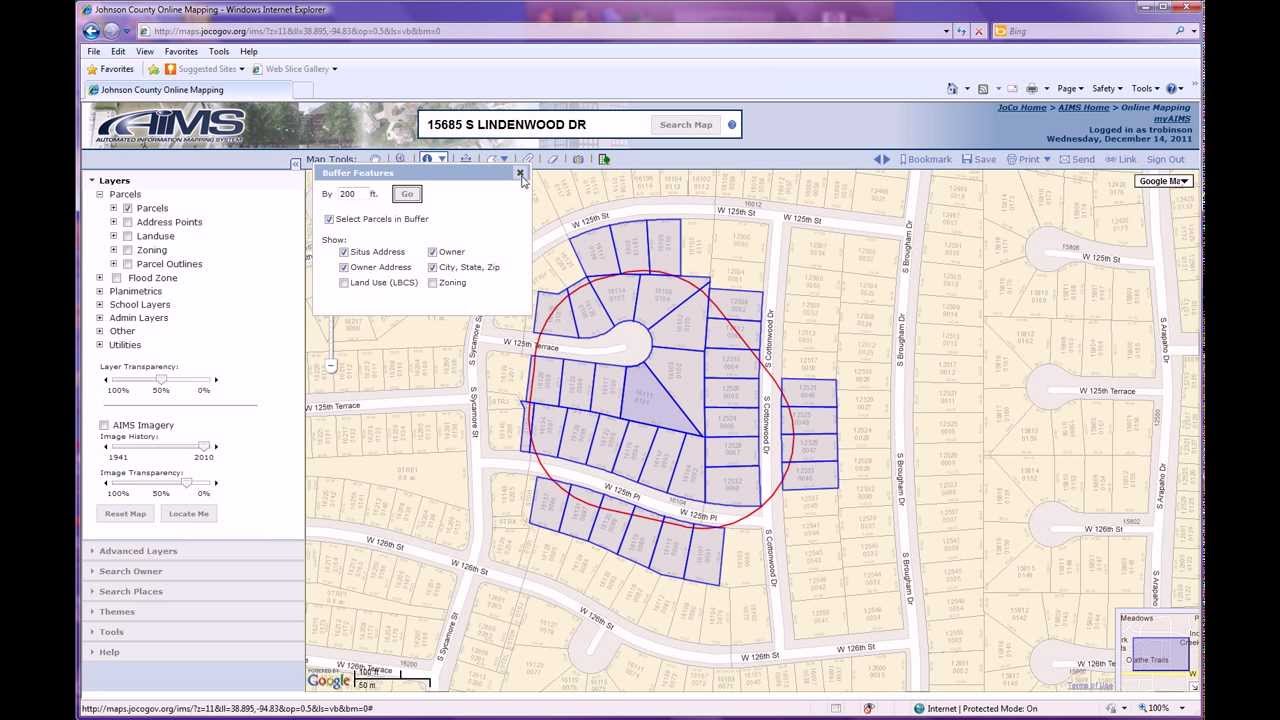Close the Buffer Features panel

click(x=520, y=173)
